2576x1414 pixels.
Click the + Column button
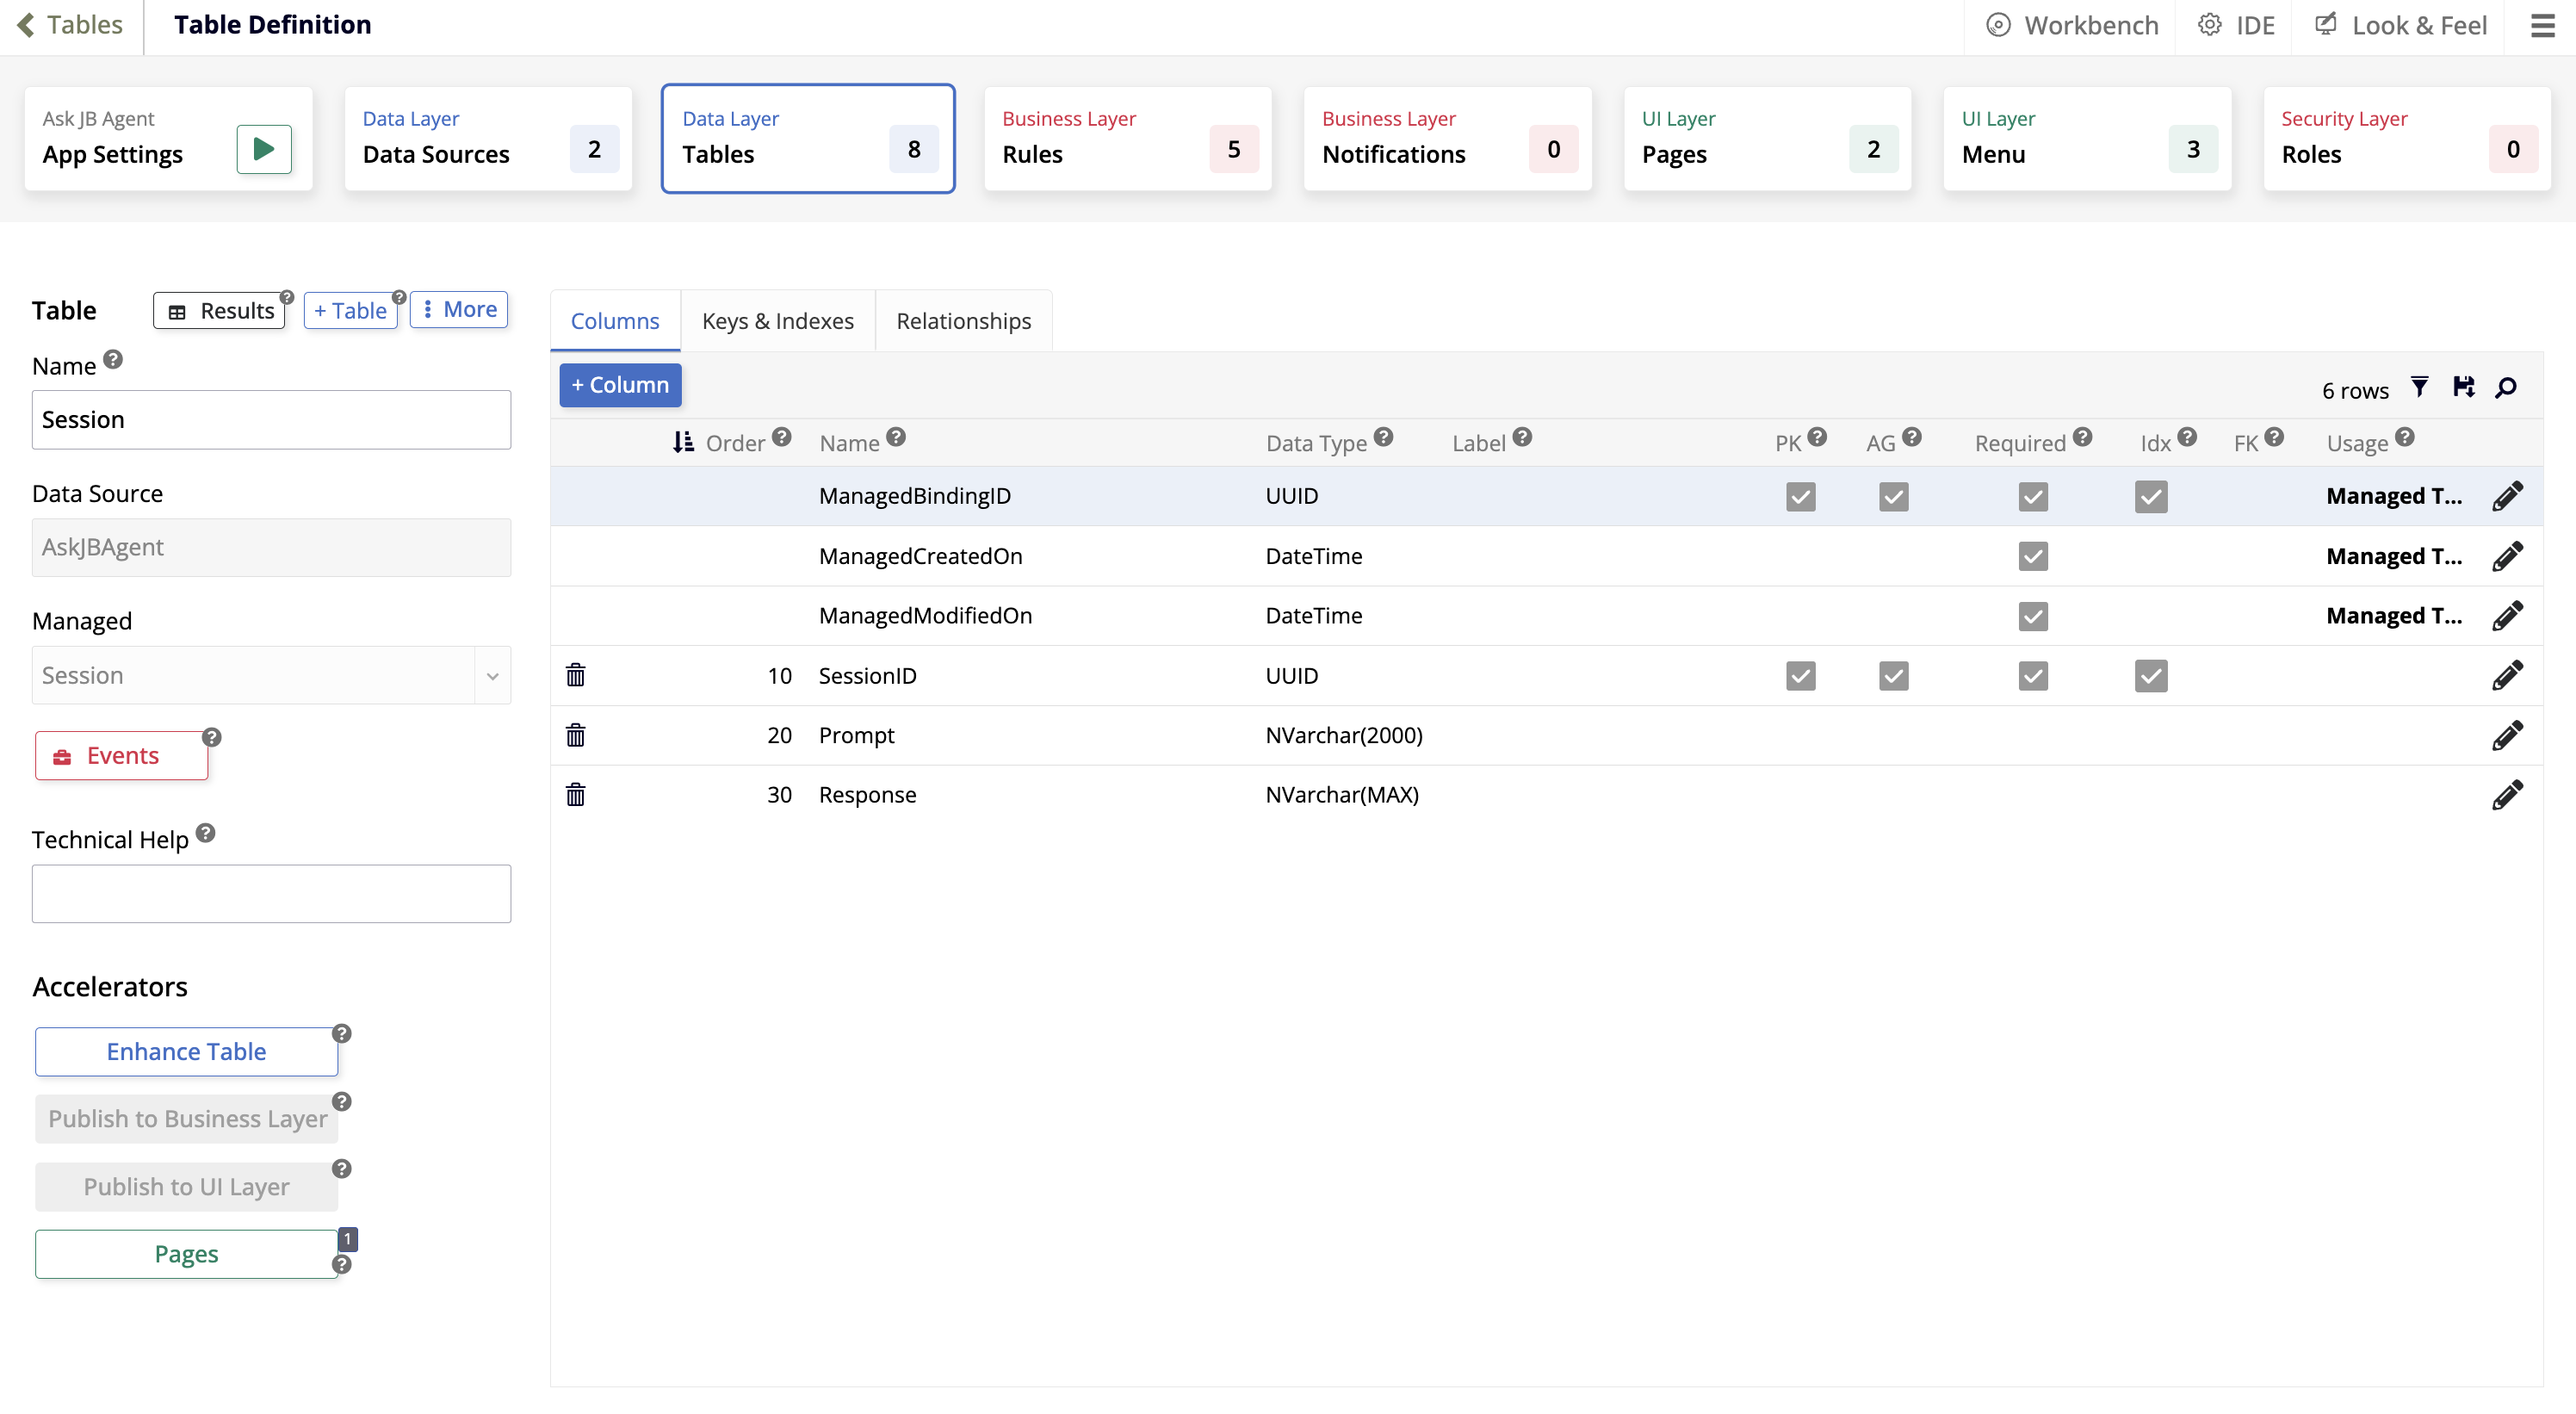pos(620,385)
